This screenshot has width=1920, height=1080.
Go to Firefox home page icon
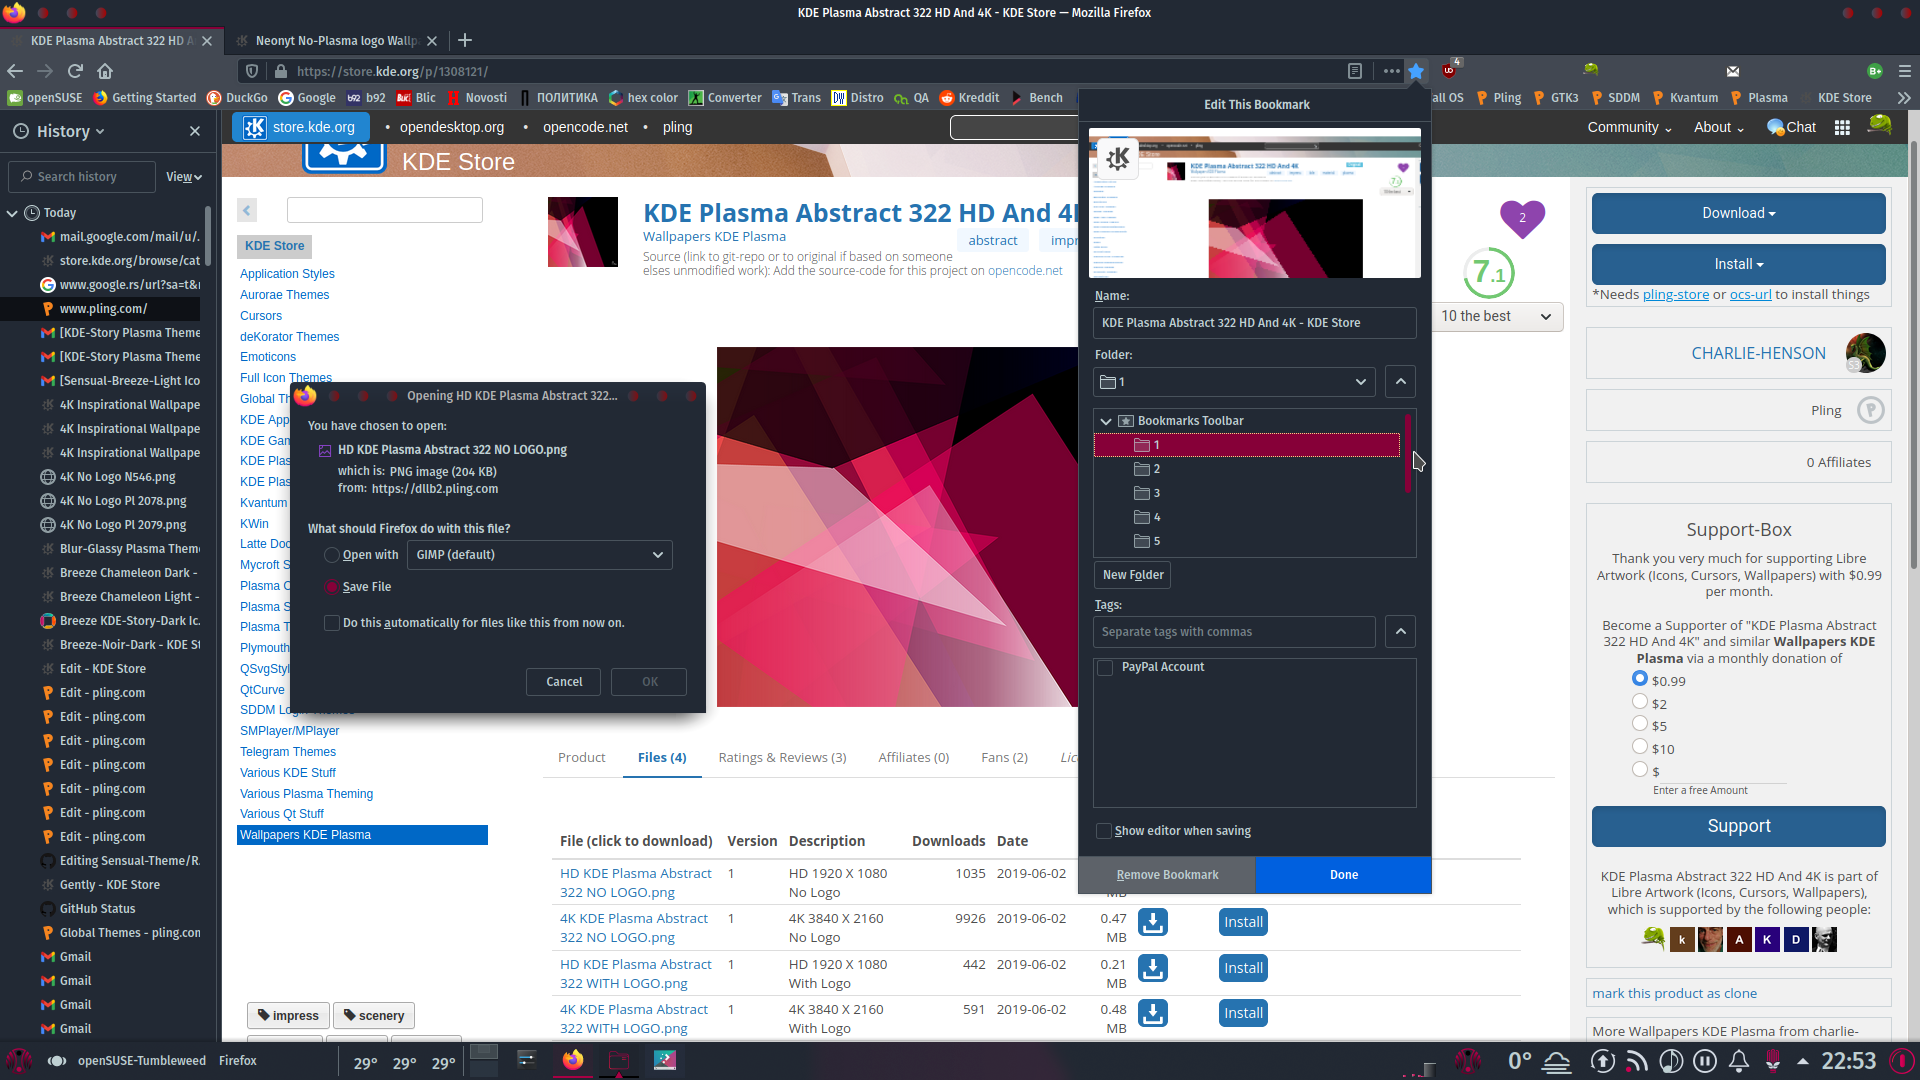tap(105, 71)
